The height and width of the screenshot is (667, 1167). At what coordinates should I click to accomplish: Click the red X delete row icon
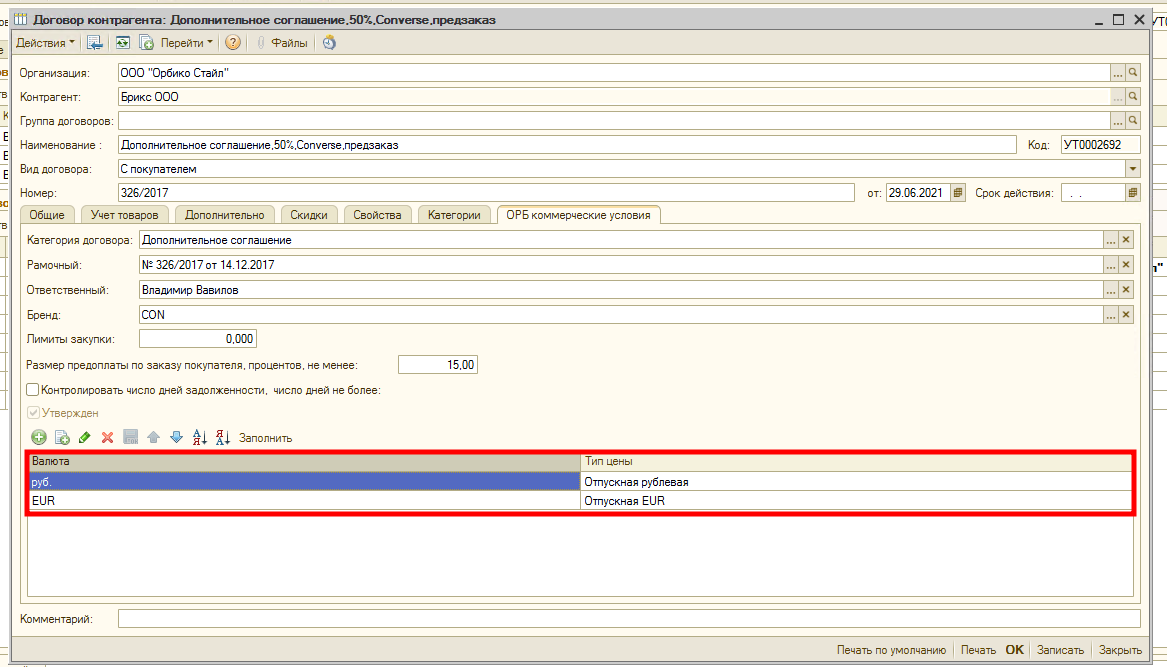click(107, 437)
